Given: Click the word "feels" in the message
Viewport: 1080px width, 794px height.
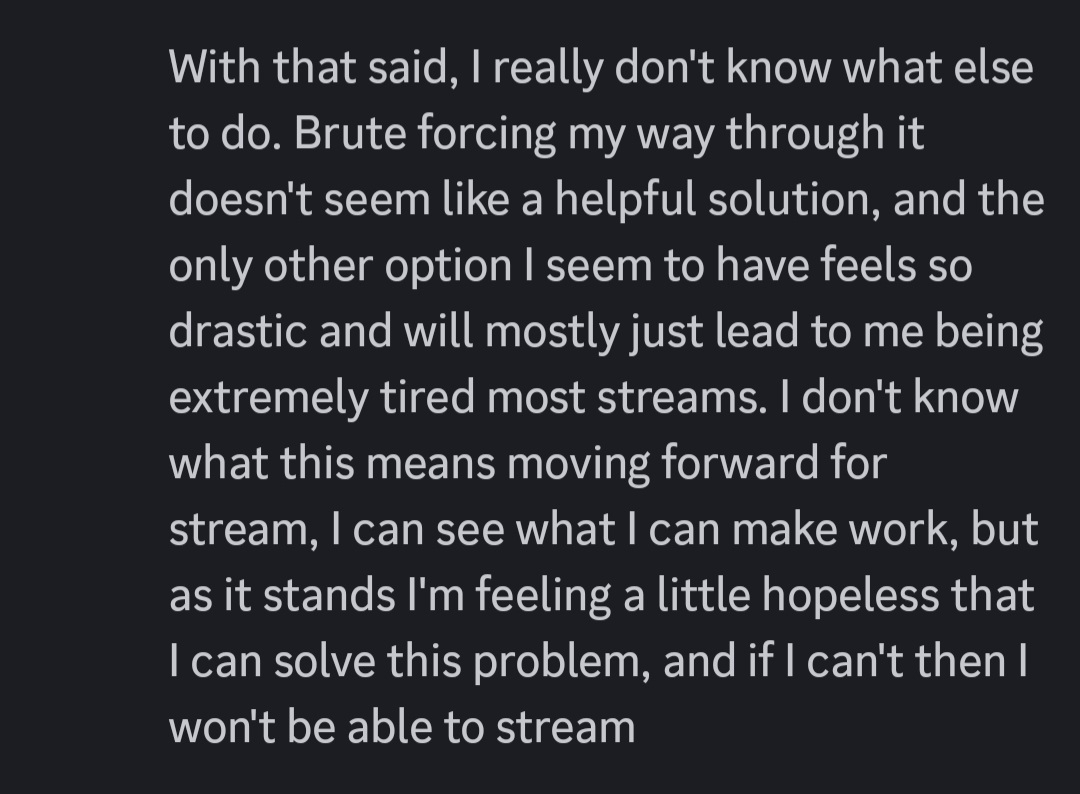Looking at the screenshot, I should (866, 265).
